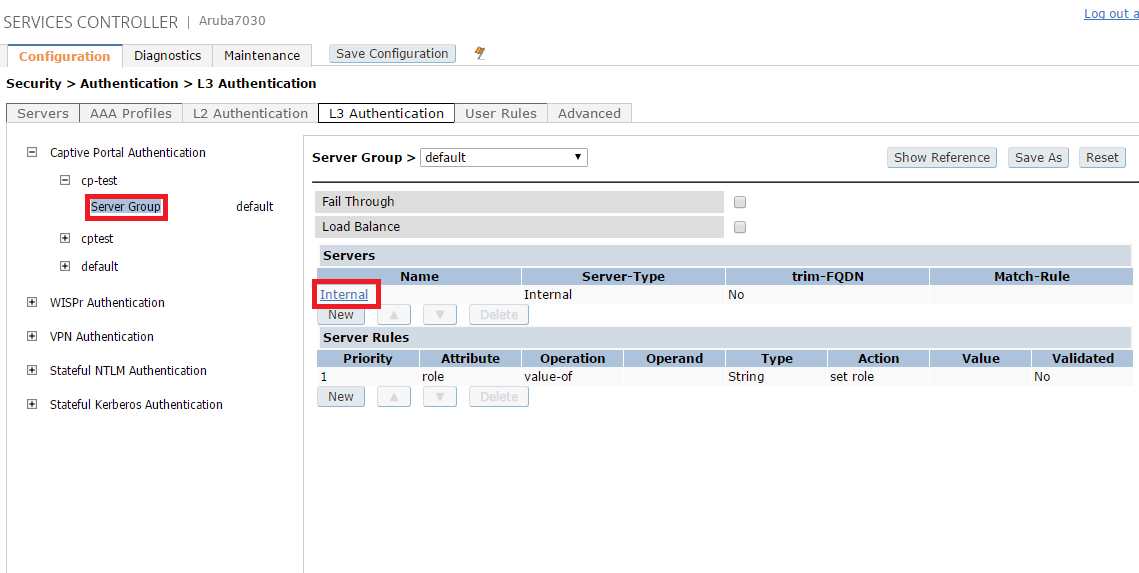The image size is (1139, 573).
Task: Open the Internal server link
Action: pyautogui.click(x=344, y=295)
